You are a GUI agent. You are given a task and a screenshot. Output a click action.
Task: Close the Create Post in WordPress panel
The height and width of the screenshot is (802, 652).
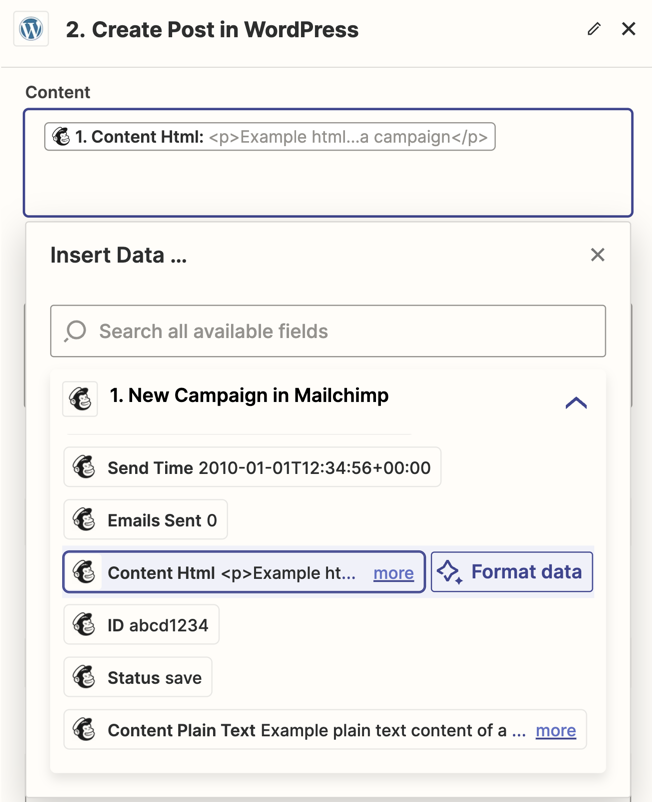(x=629, y=29)
